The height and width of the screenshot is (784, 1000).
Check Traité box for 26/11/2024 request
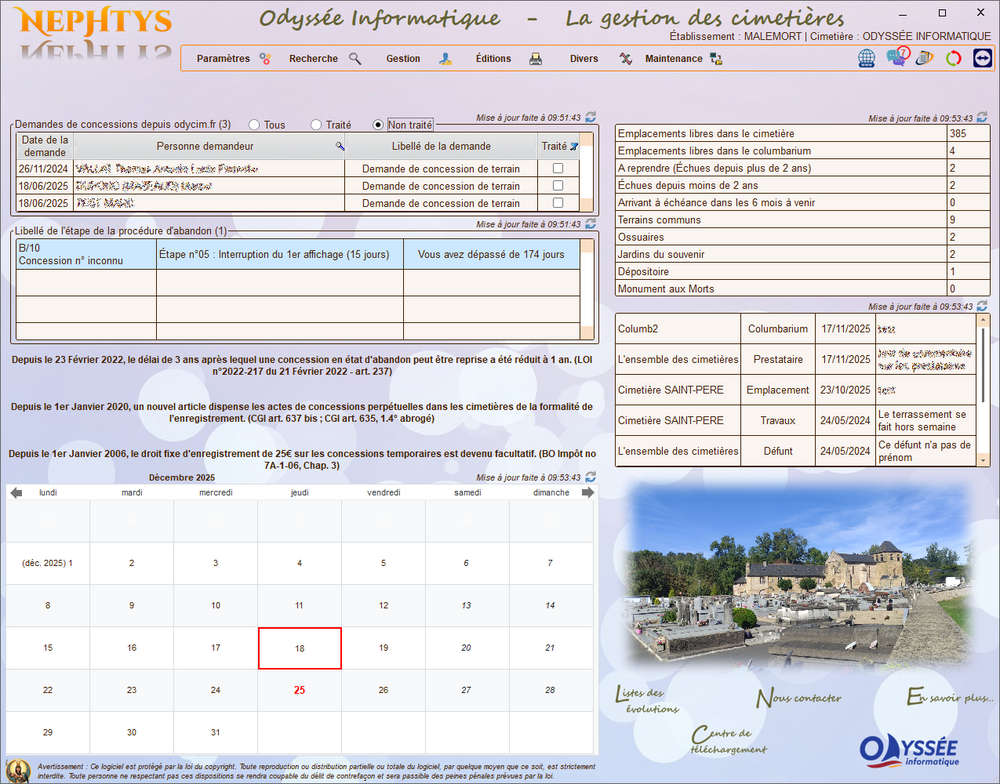coord(558,169)
